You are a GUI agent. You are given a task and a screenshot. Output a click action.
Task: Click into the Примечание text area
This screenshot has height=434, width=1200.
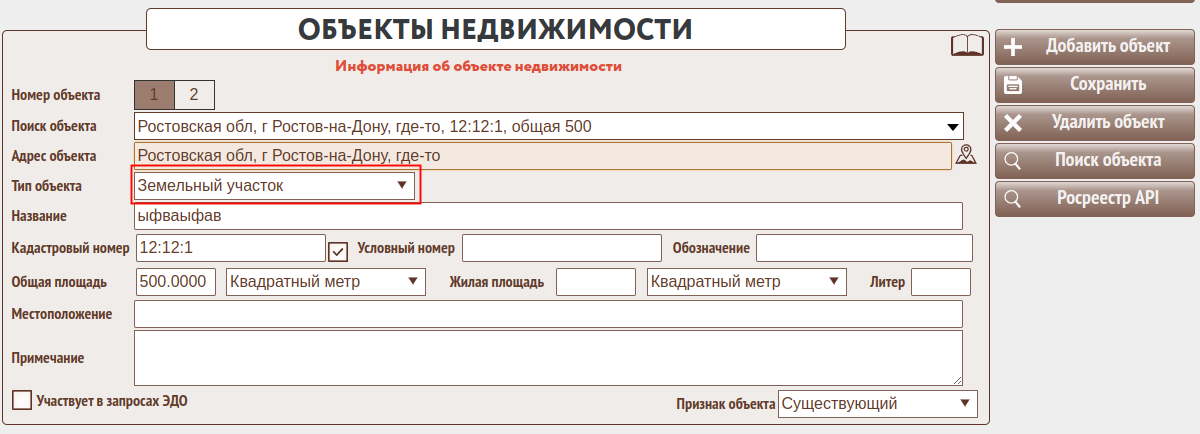pos(547,358)
